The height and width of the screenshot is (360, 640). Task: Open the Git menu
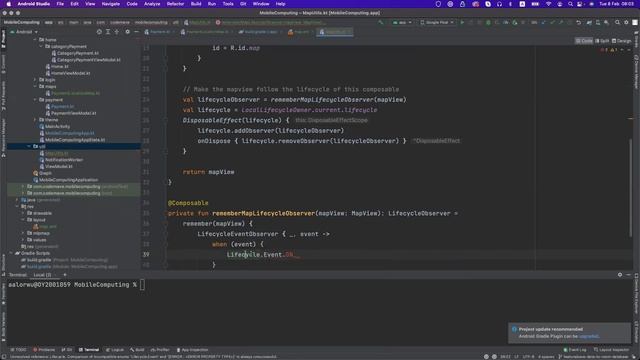(x=243, y=4)
